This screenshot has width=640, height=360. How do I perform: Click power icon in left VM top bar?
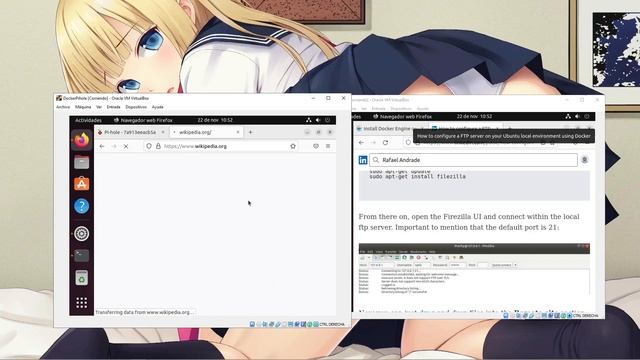point(327,120)
